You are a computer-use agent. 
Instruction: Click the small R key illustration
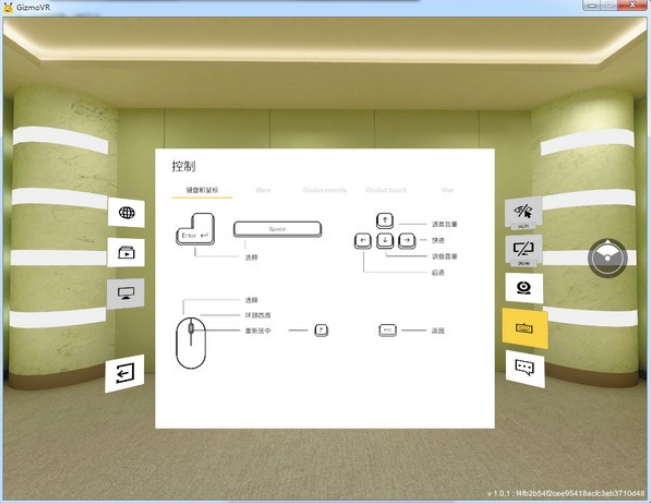point(321,330)
